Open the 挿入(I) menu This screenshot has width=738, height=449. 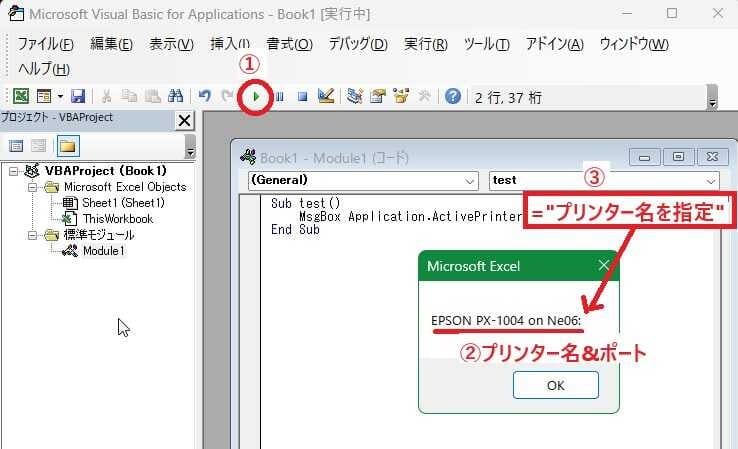pyautogui.click(x=230, y=44)
